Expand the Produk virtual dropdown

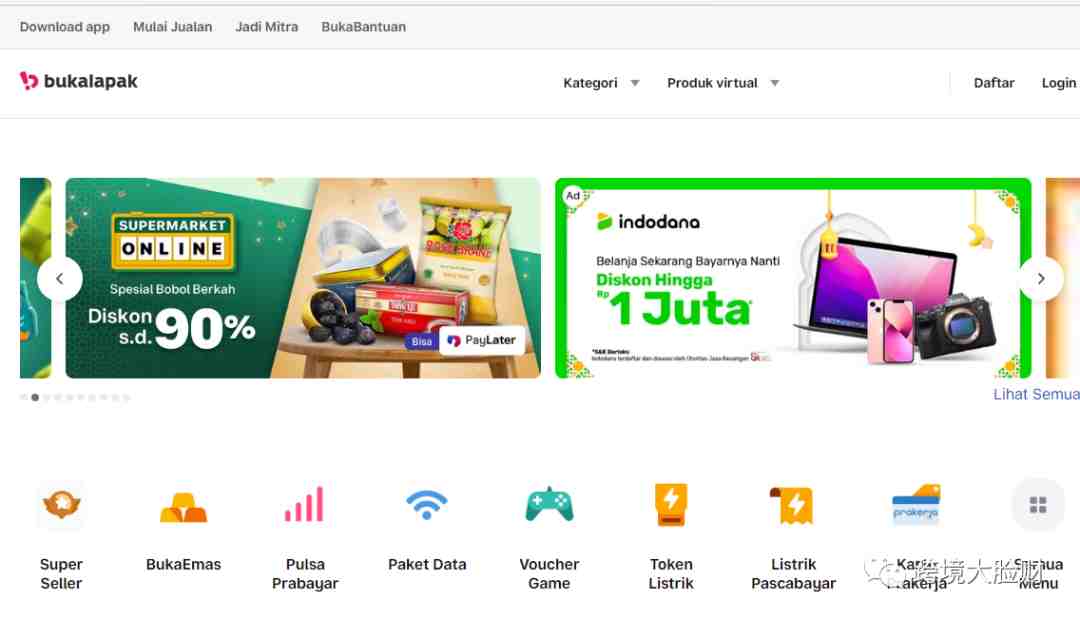pos(723,83)
